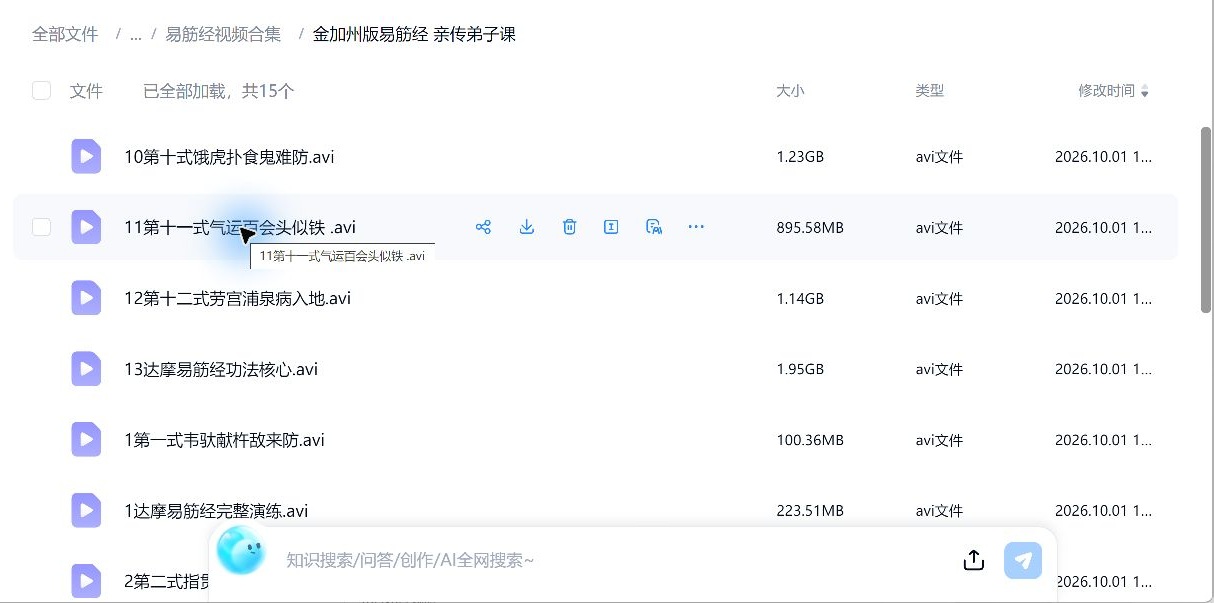Click the video icon beside 10第十式饿虎扑食鬼难防.avi
The image size is (1214, 603).
click(x=86, y=156)
